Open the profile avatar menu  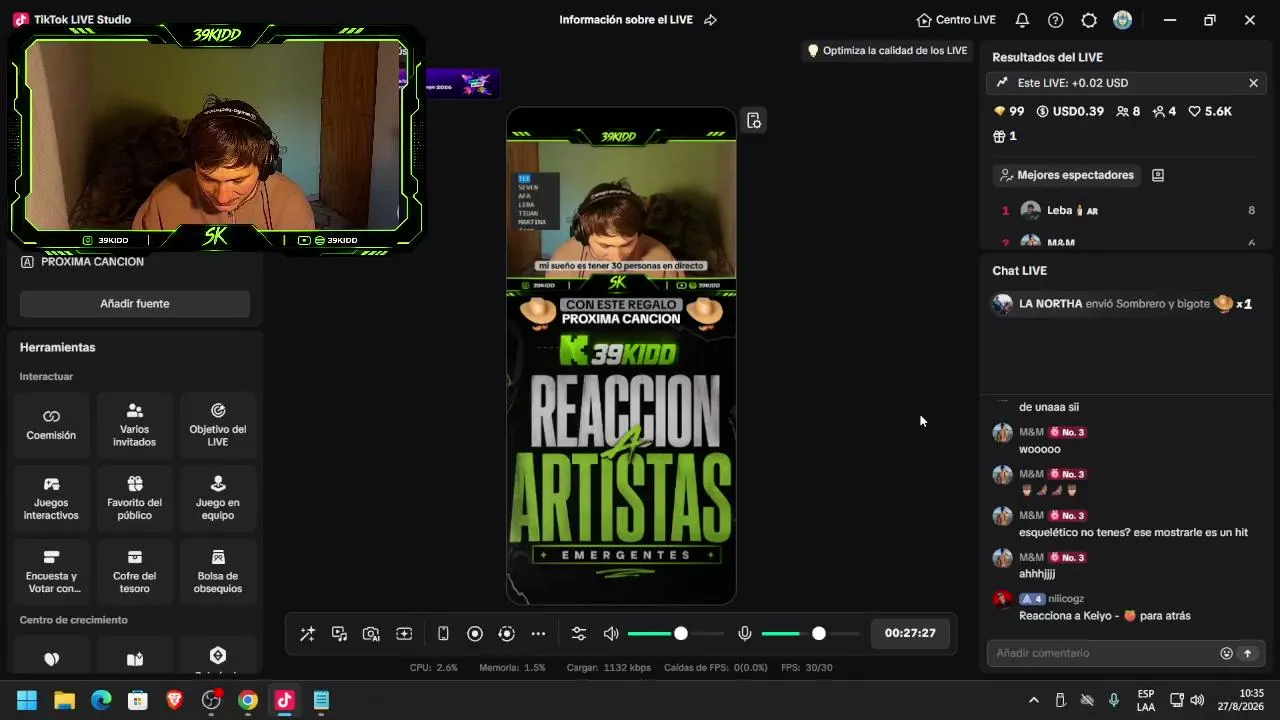click(1123, 20)
